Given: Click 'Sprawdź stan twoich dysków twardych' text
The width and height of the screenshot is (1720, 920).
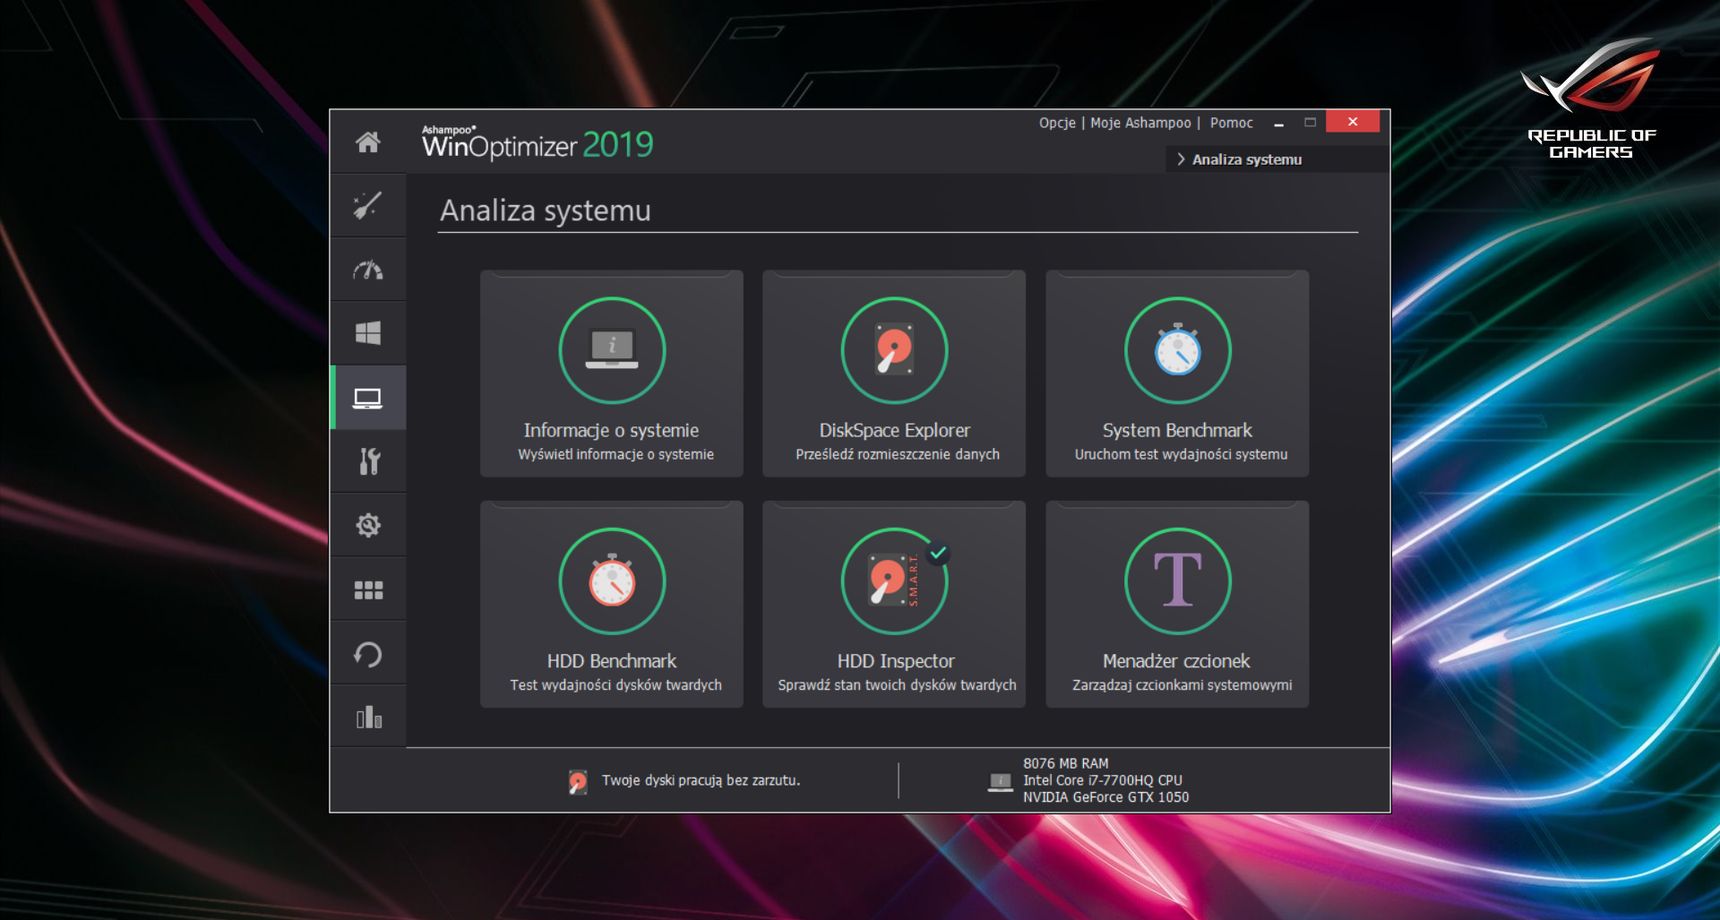Looking at the screenshot, I should (897, 685).
